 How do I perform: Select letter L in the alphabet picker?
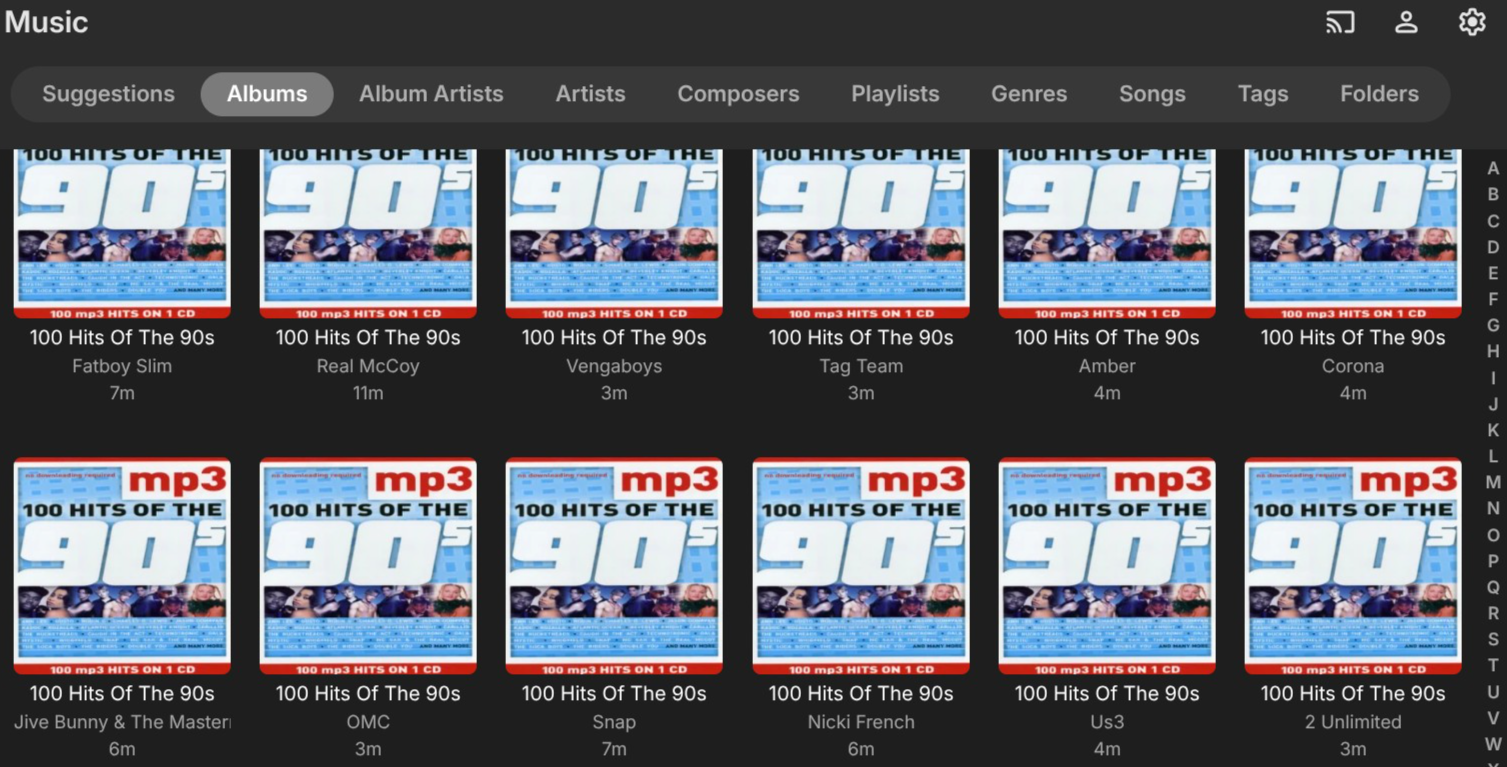(x=1493, y=456)
